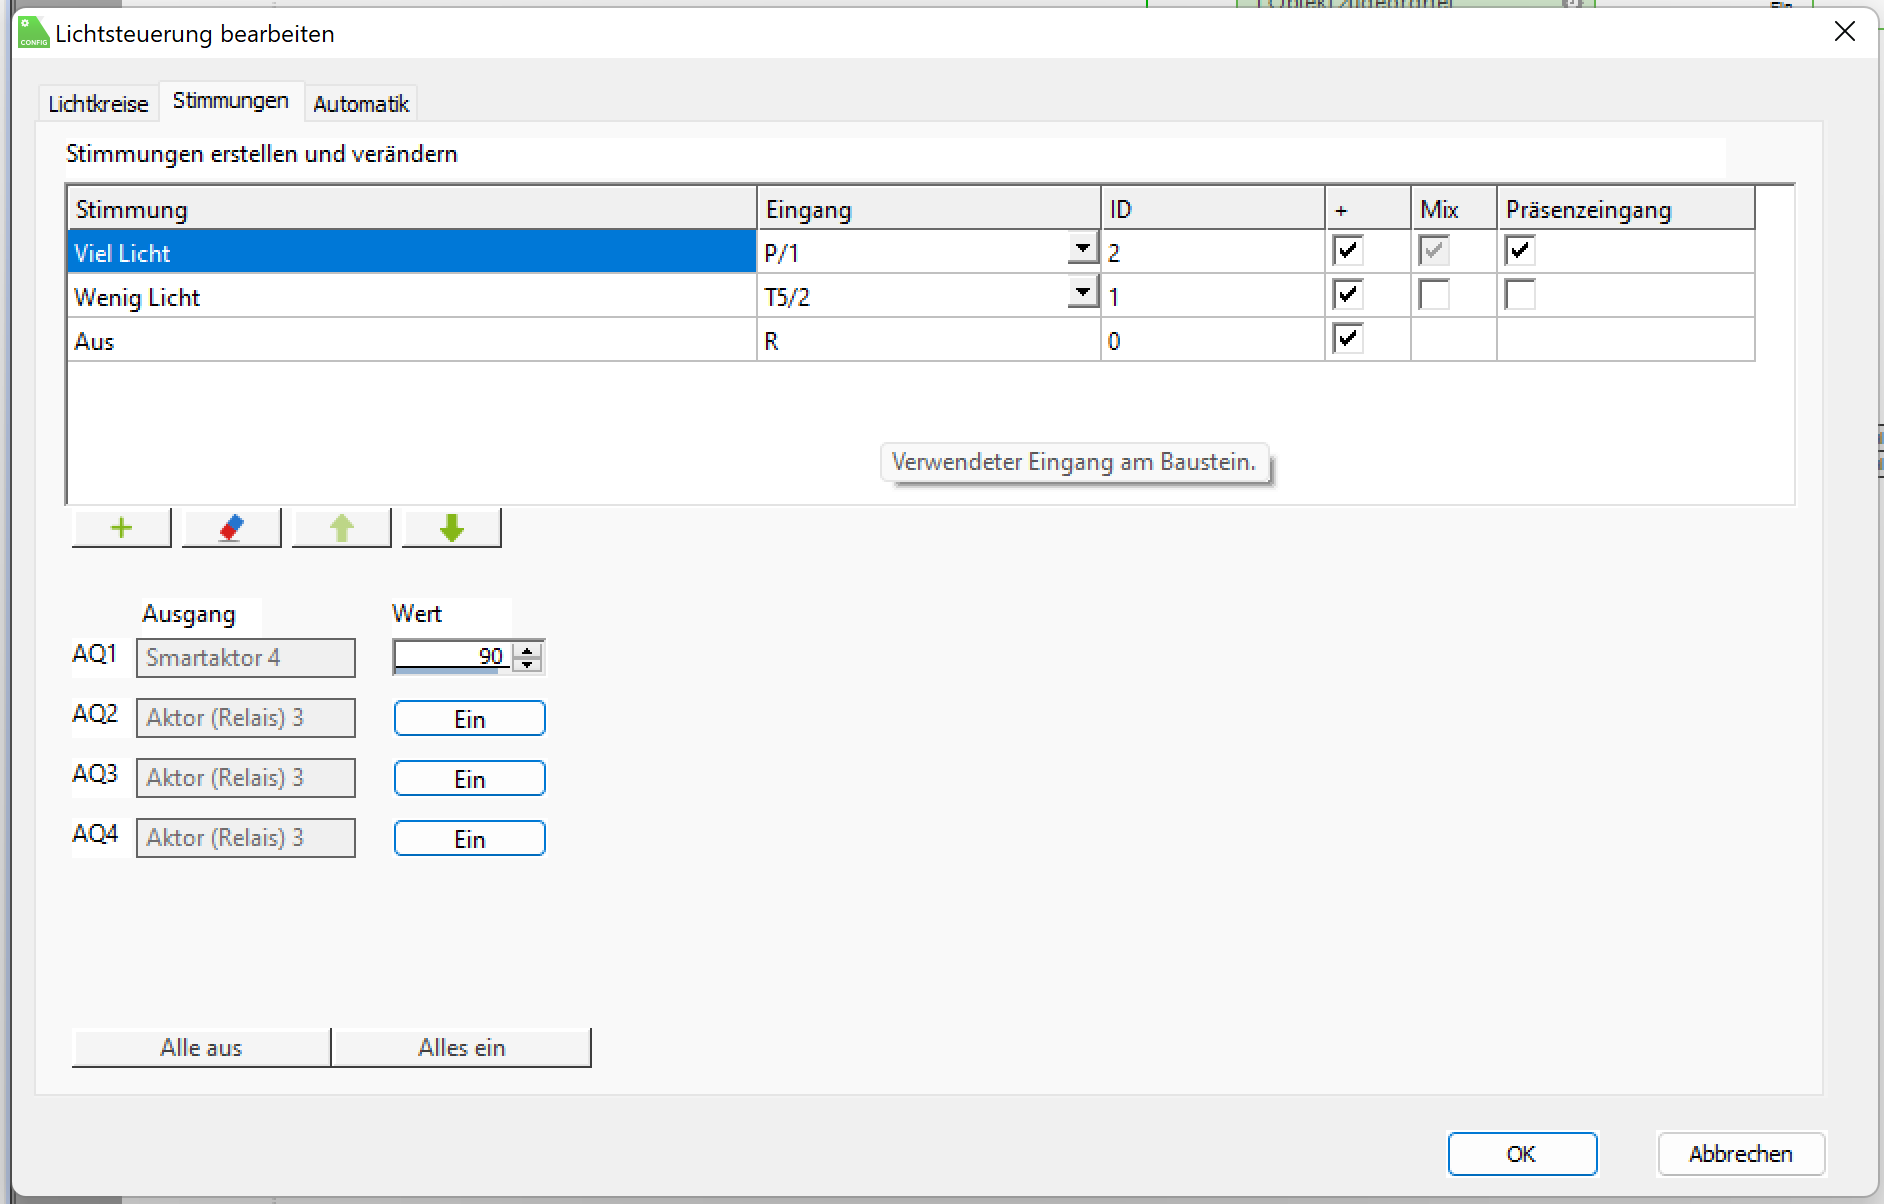Close the Lichtsteuerung bearbeiten dialog

(x=1844, y=32)
